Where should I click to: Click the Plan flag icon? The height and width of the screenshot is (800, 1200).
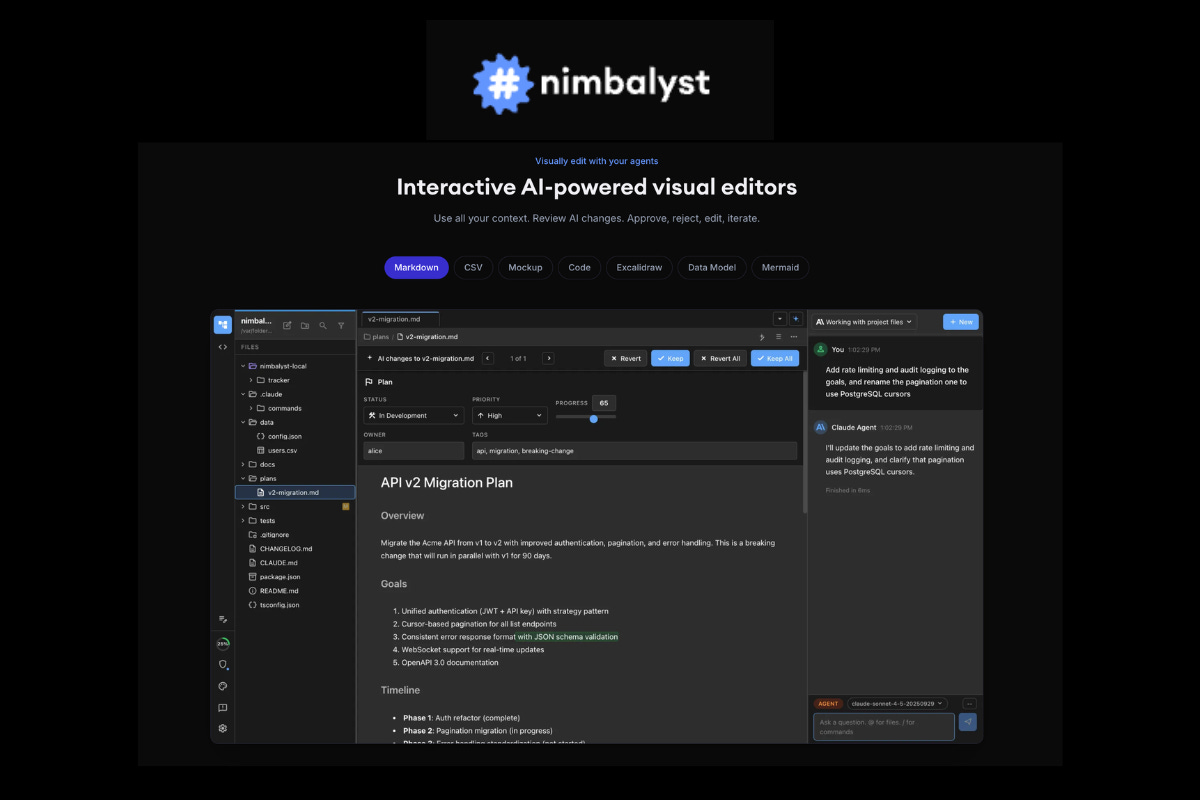[369, 382]
